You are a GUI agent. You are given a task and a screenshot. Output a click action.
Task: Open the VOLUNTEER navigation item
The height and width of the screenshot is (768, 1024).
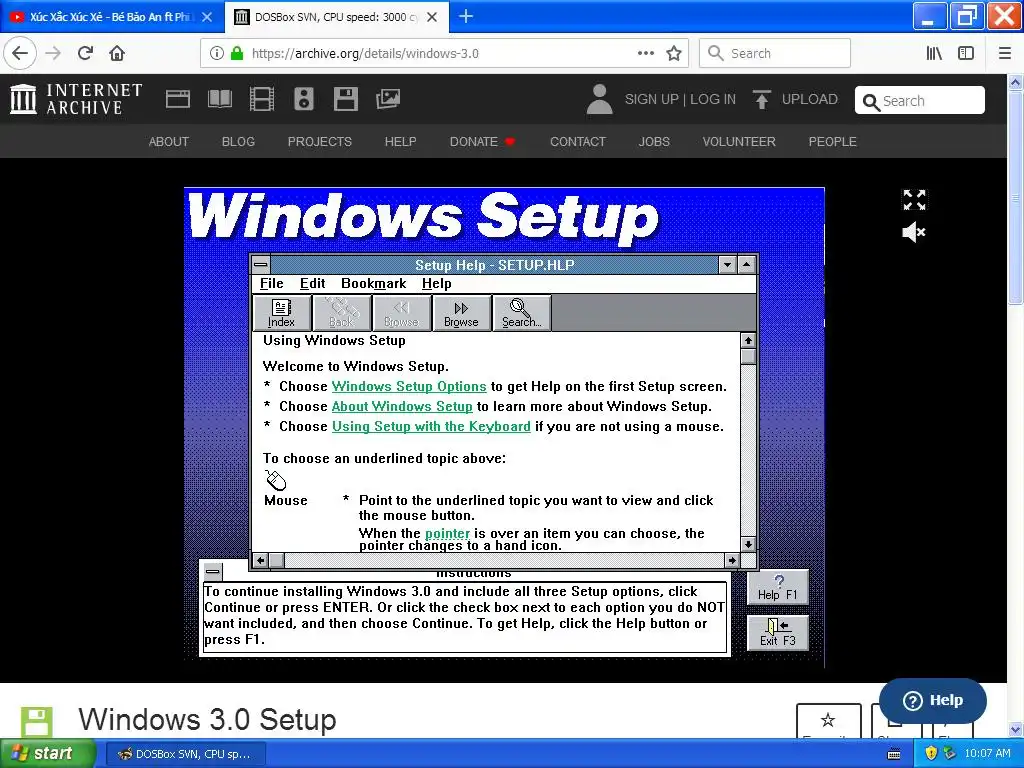739,142
